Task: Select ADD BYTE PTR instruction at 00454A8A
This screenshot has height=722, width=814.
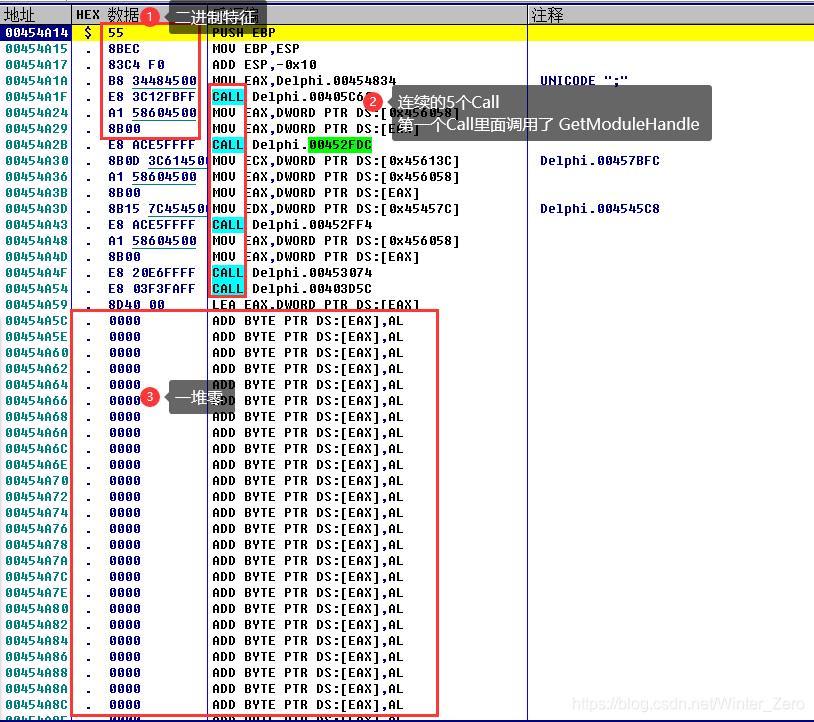Action: 308,689
